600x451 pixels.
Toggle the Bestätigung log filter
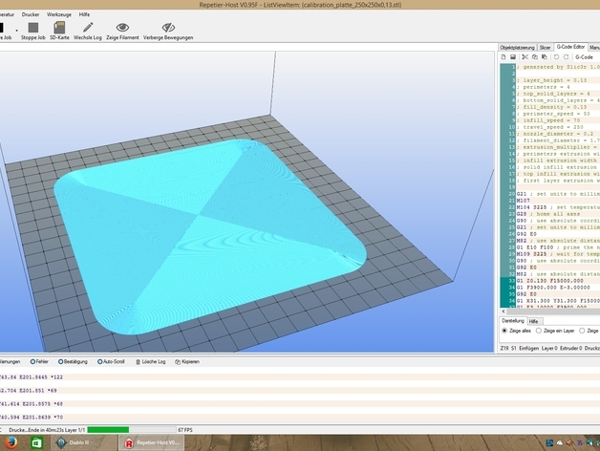pos(73,361)
